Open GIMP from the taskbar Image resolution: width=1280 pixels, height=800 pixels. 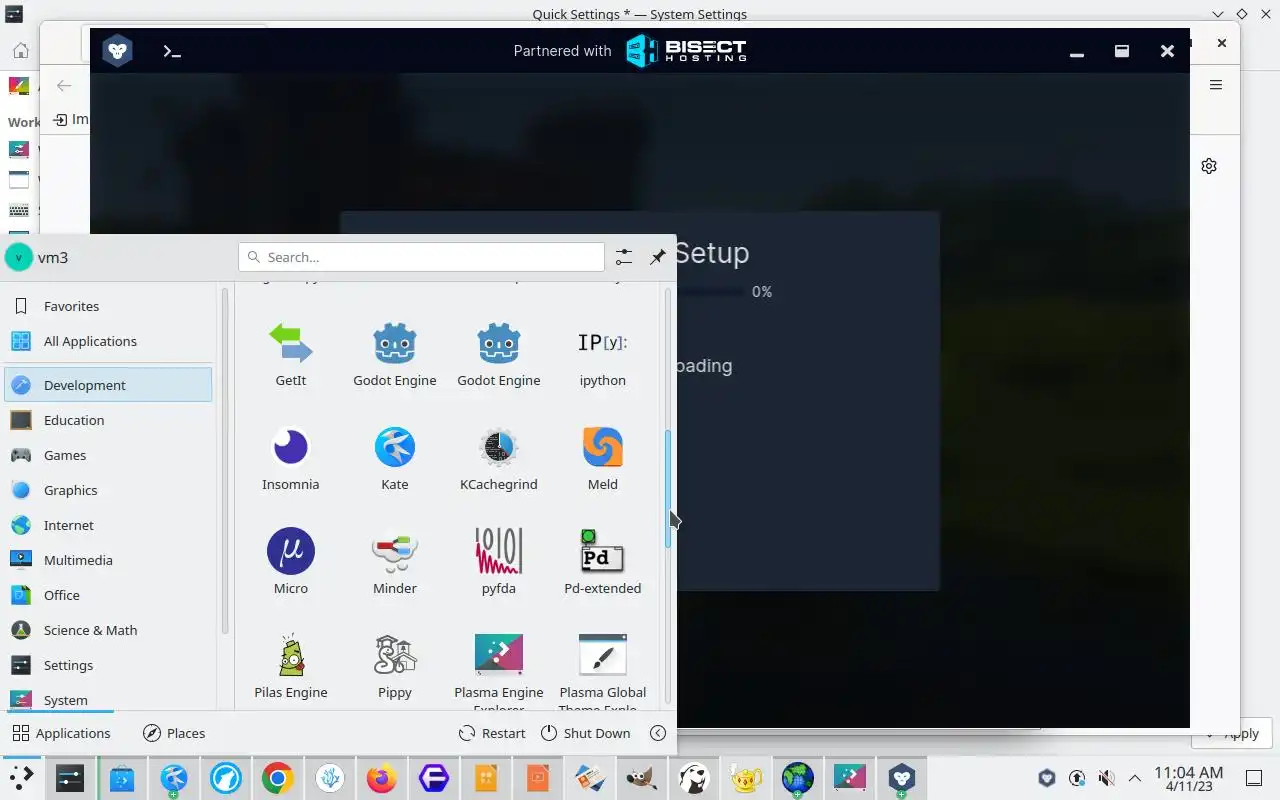pyautogui.click(x=642, y=778)
